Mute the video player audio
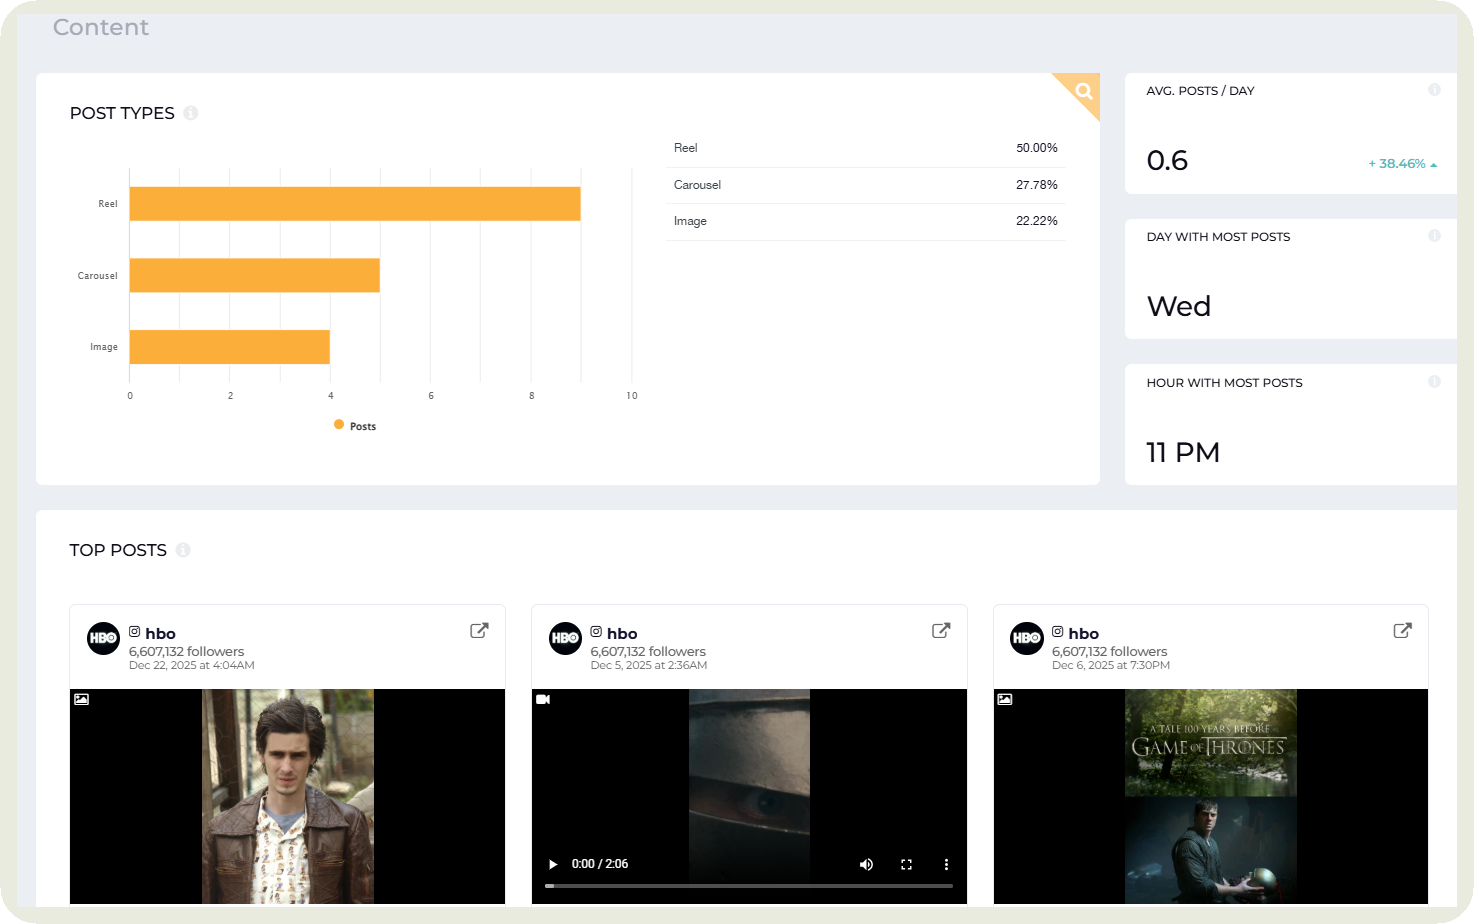1474x924 pixels. click(866, 864)
